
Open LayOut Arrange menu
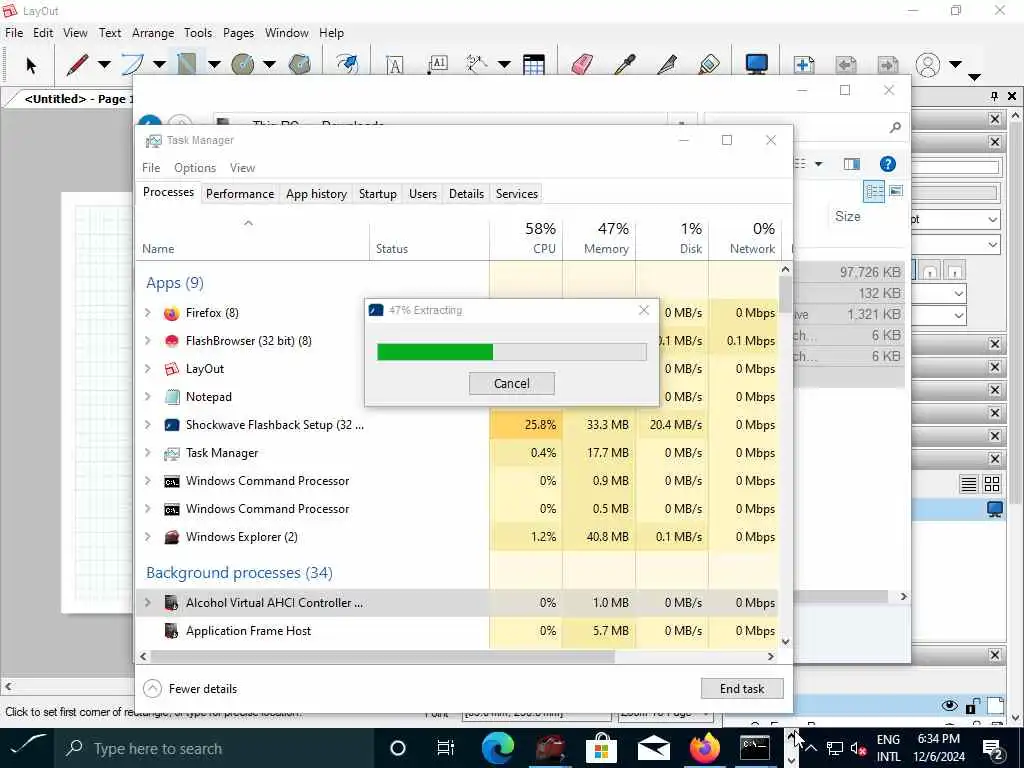tap(153, 33)
